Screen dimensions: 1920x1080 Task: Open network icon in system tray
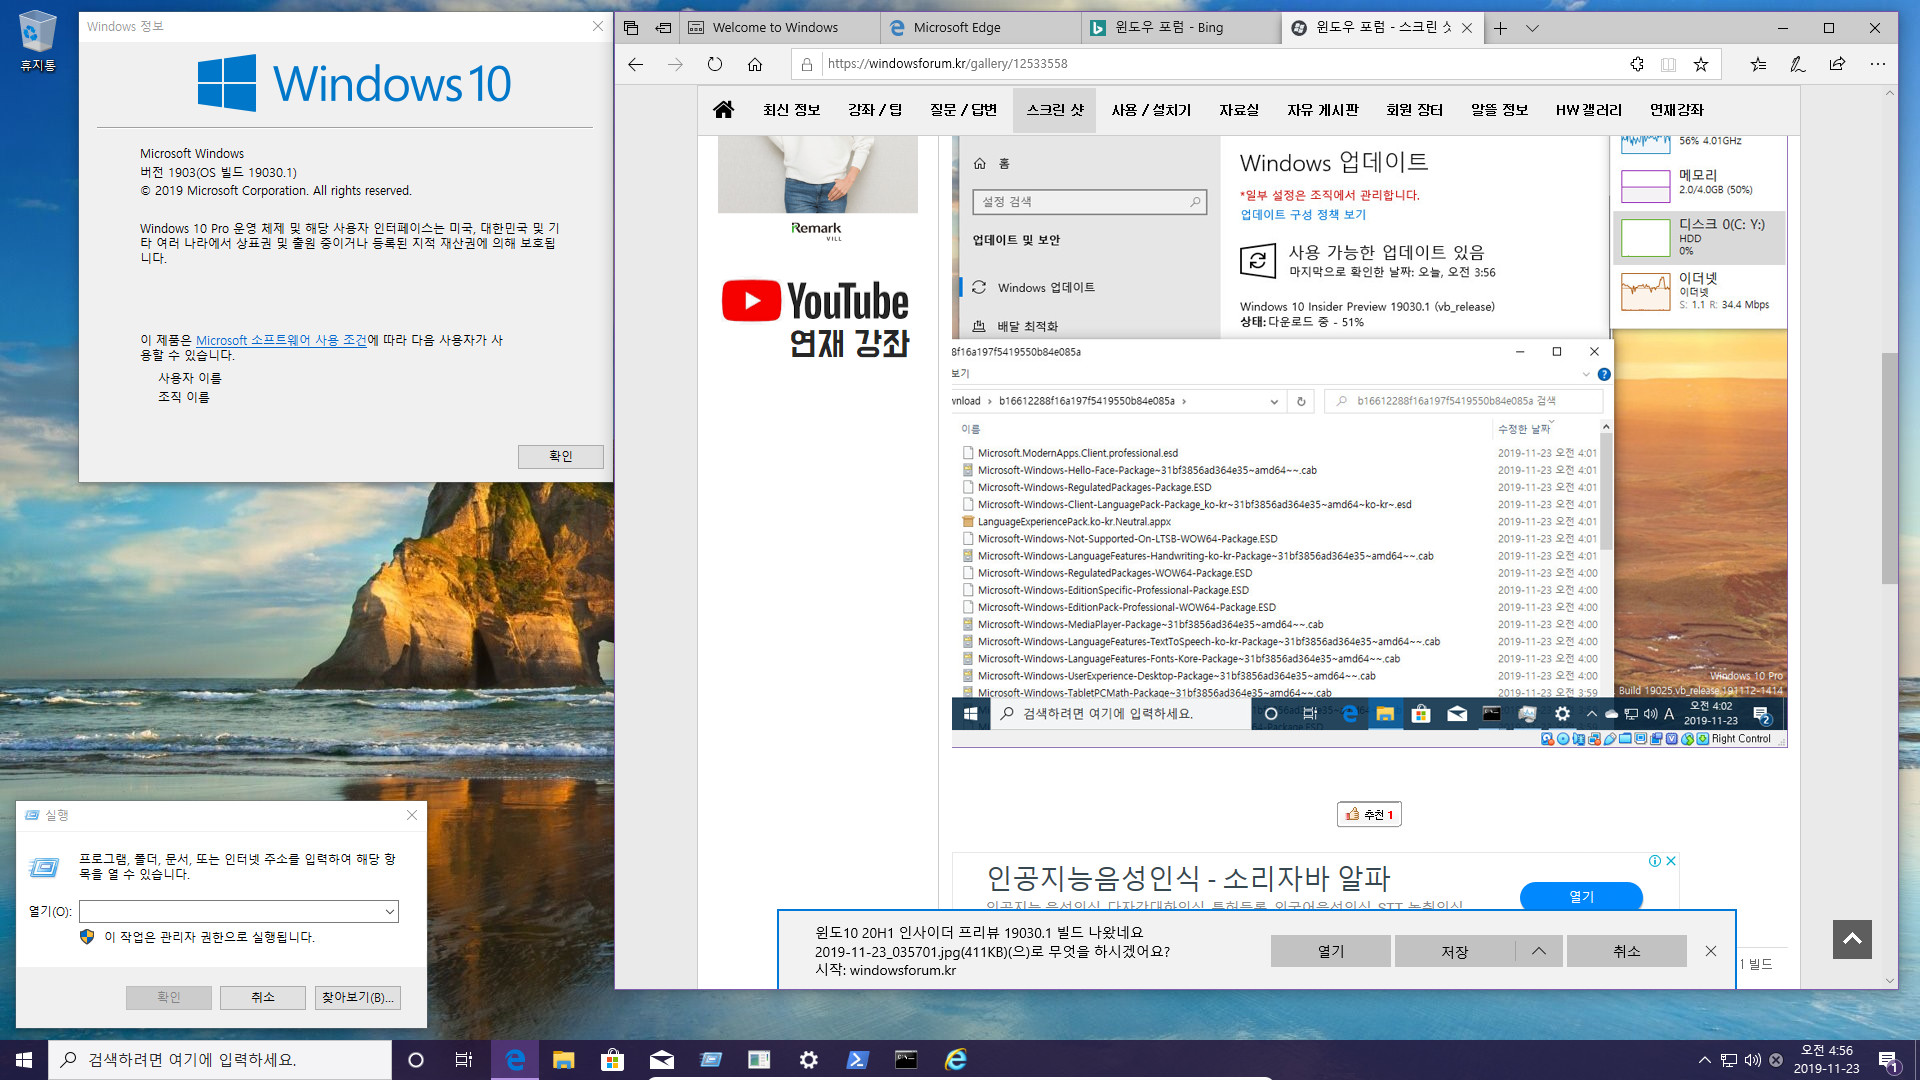[x=1728, y=1060]
